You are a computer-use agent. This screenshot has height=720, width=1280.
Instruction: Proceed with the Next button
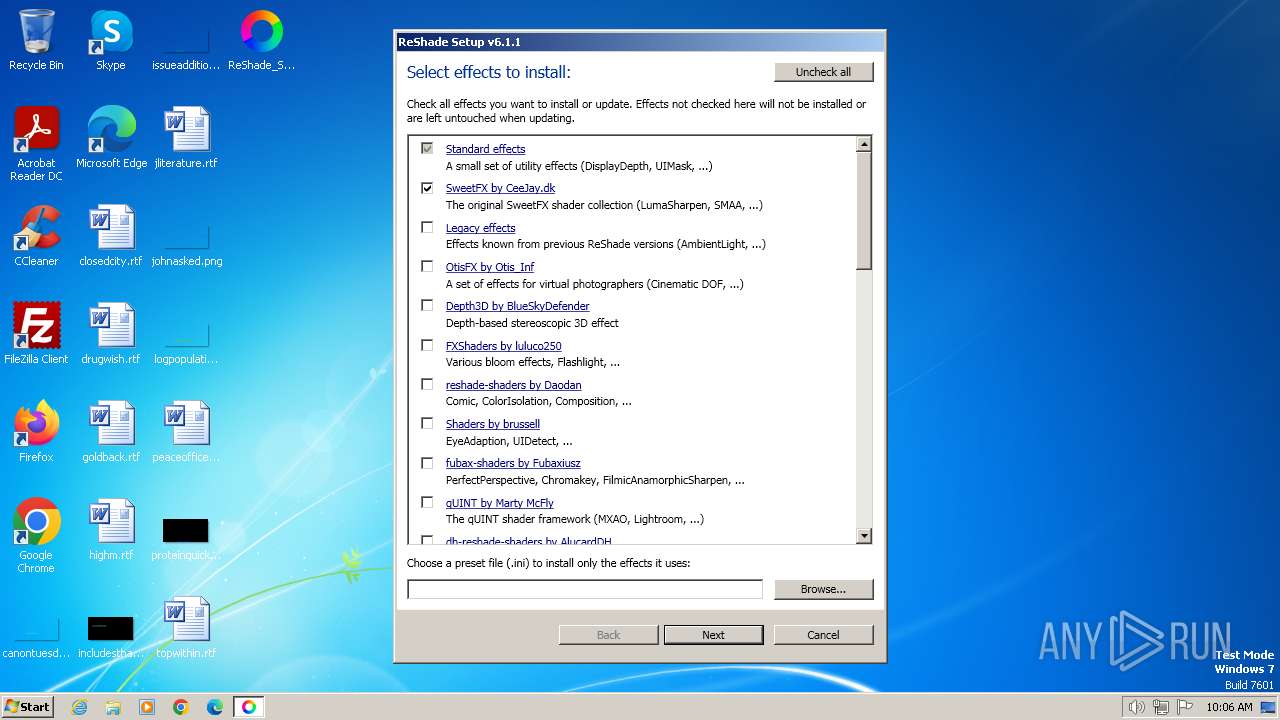coord(713,635)
